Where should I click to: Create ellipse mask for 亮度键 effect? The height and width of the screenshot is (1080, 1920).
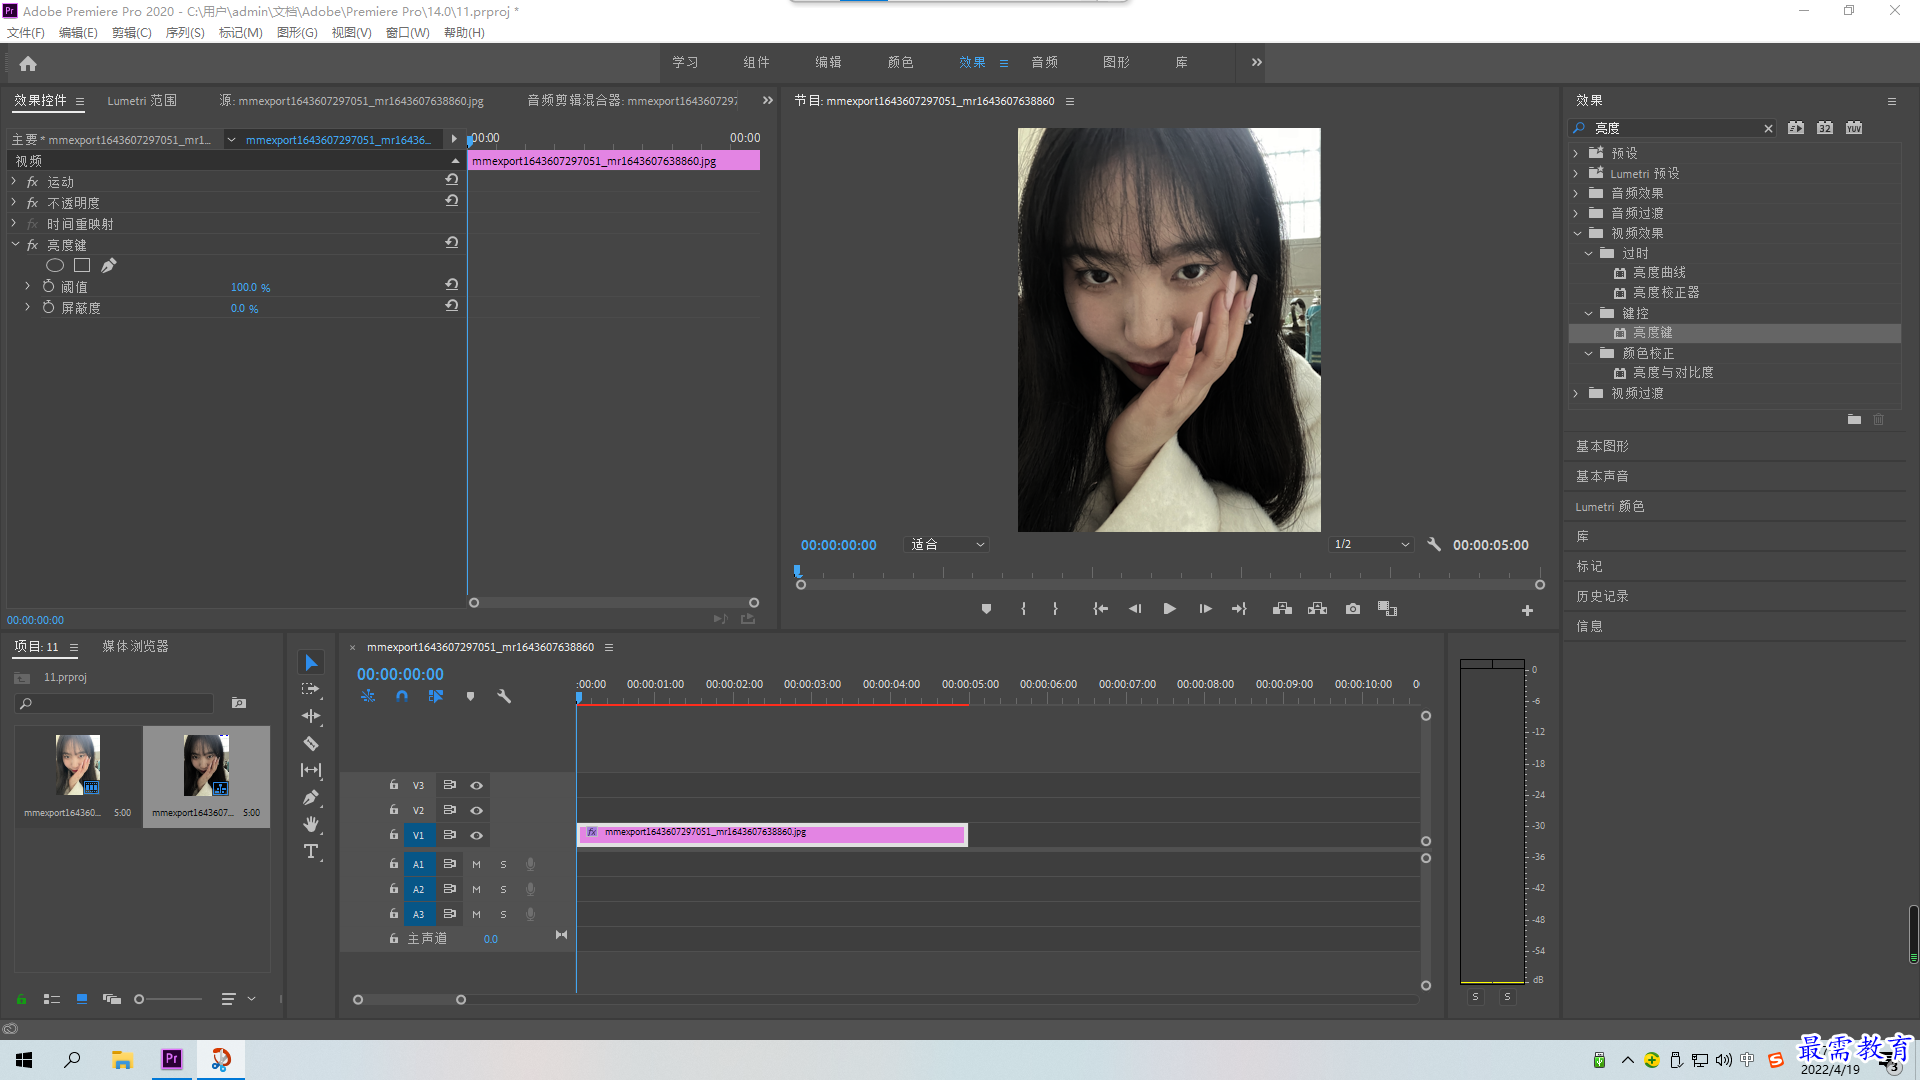55,265
